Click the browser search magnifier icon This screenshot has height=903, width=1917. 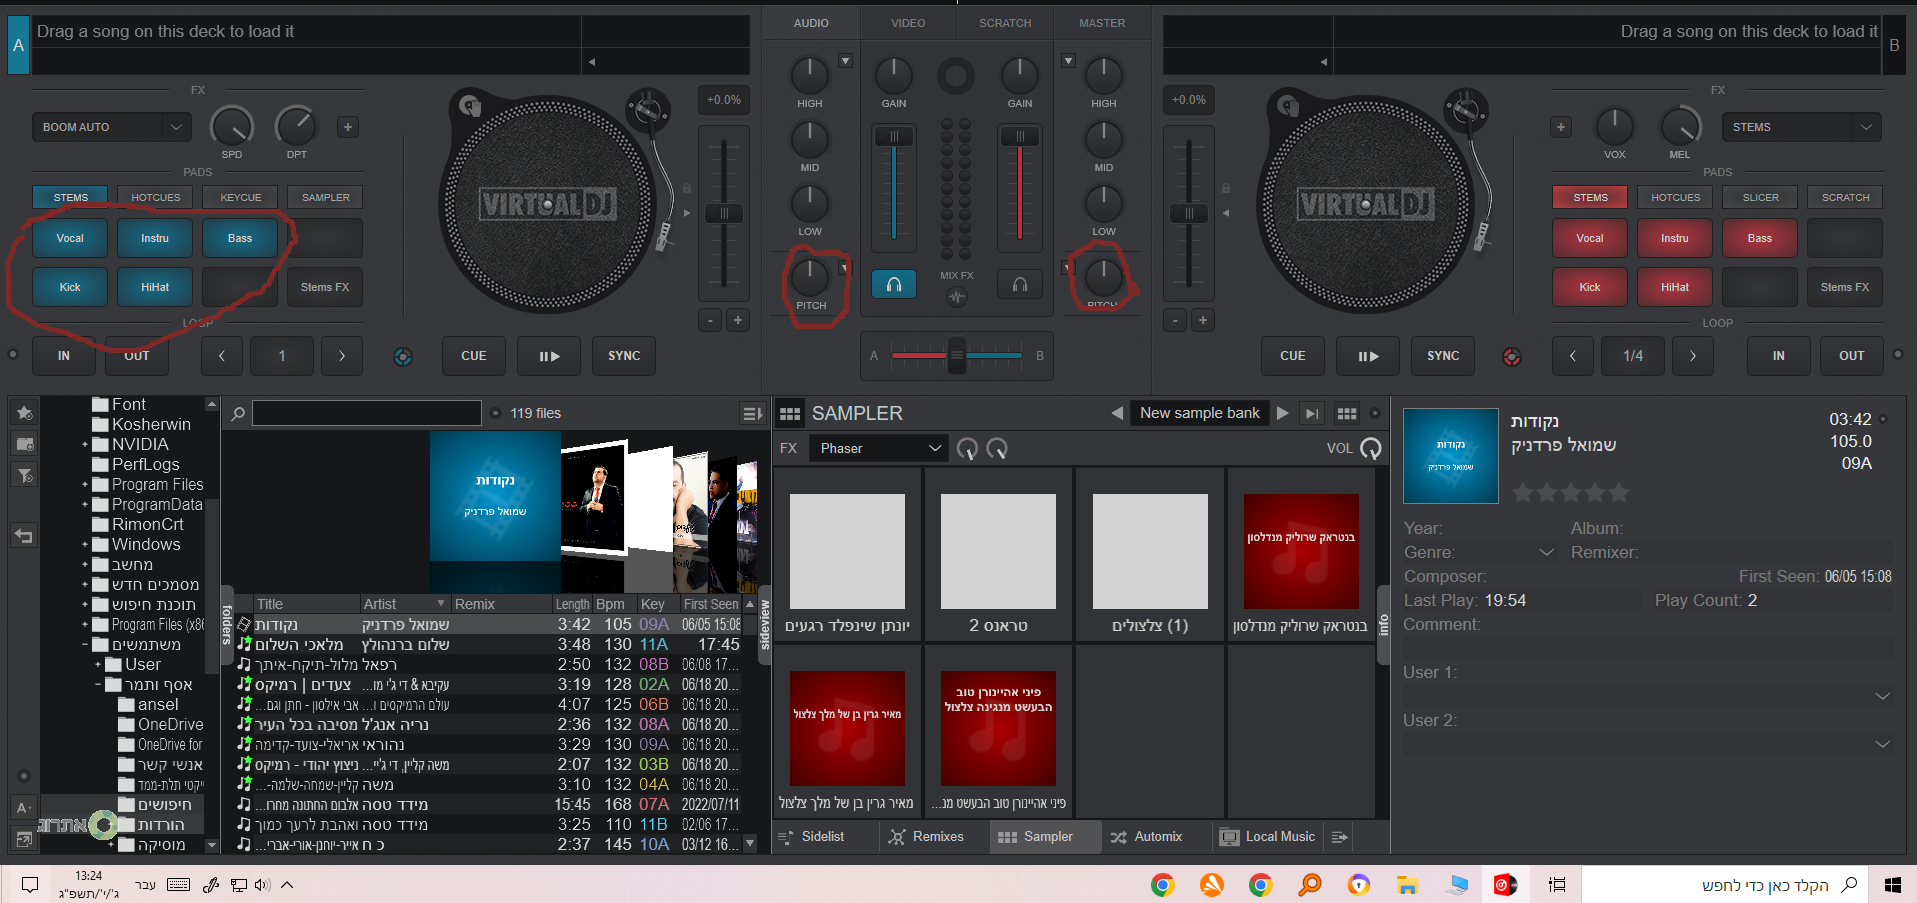click(x=238, y=413)
